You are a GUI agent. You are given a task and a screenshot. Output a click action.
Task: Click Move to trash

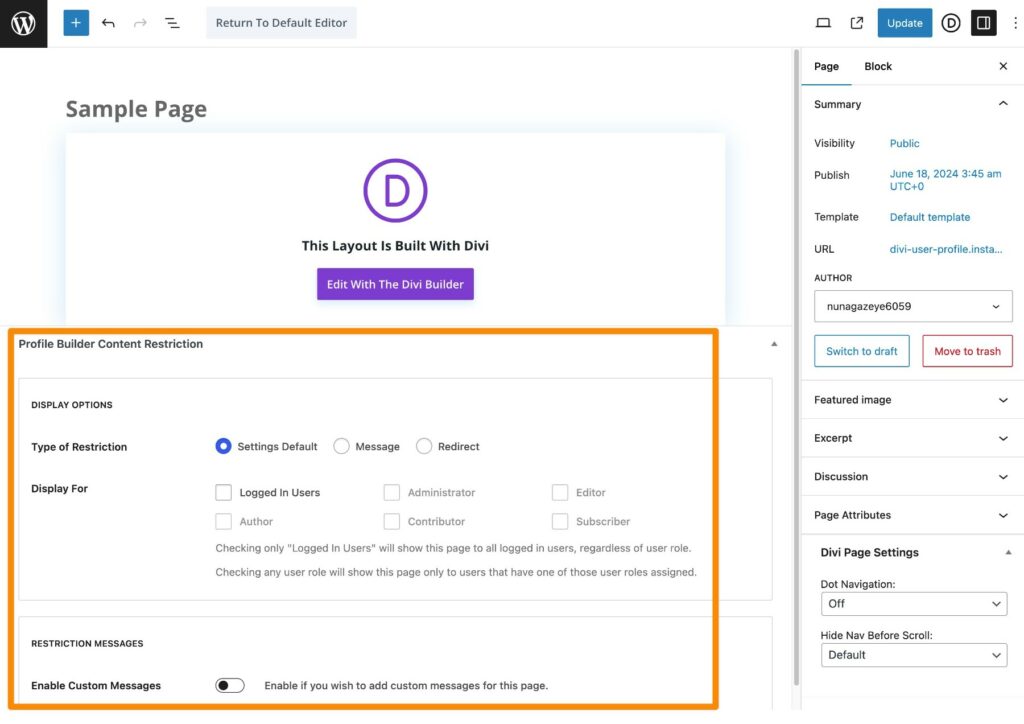(967, 351)
